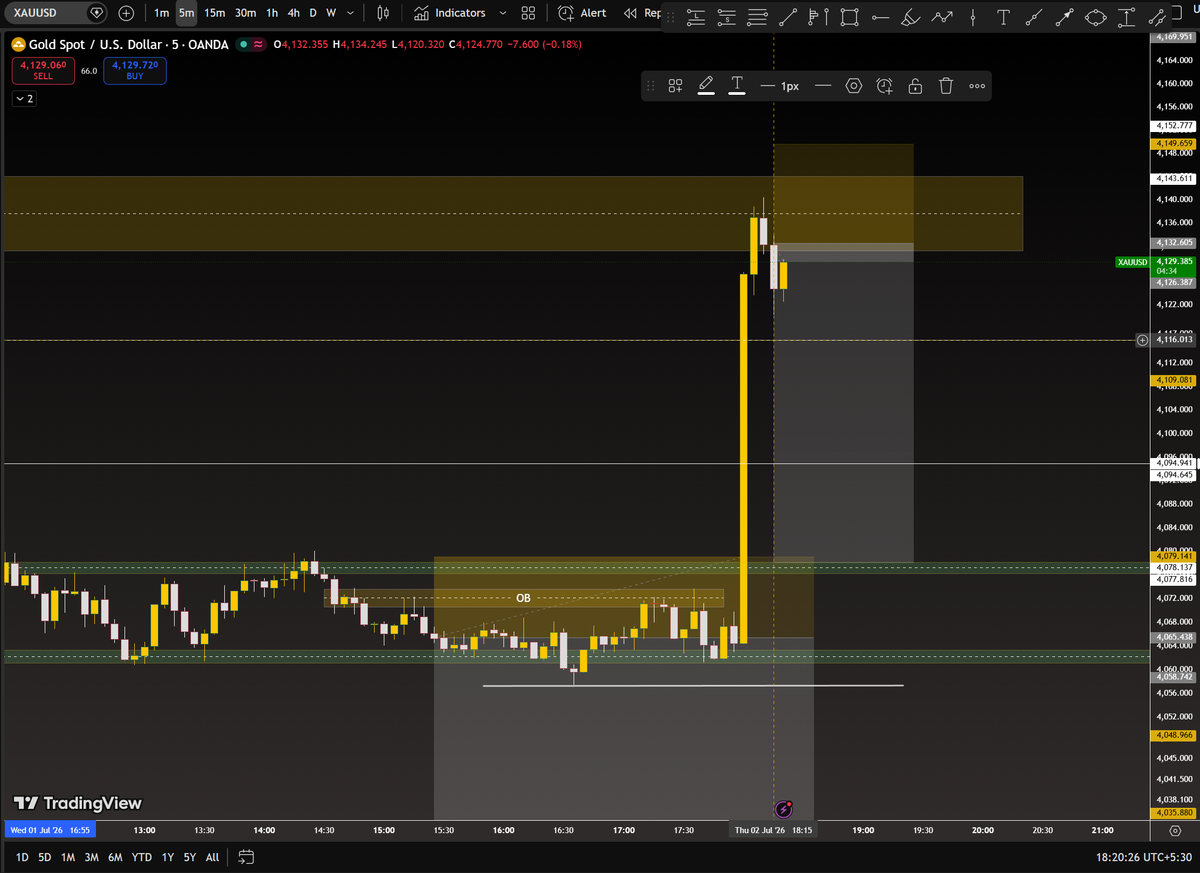Select the Trend Line tool
The height and width of the screenshot is (873, 1200).
pyautogui.click(x=788, y=17)
